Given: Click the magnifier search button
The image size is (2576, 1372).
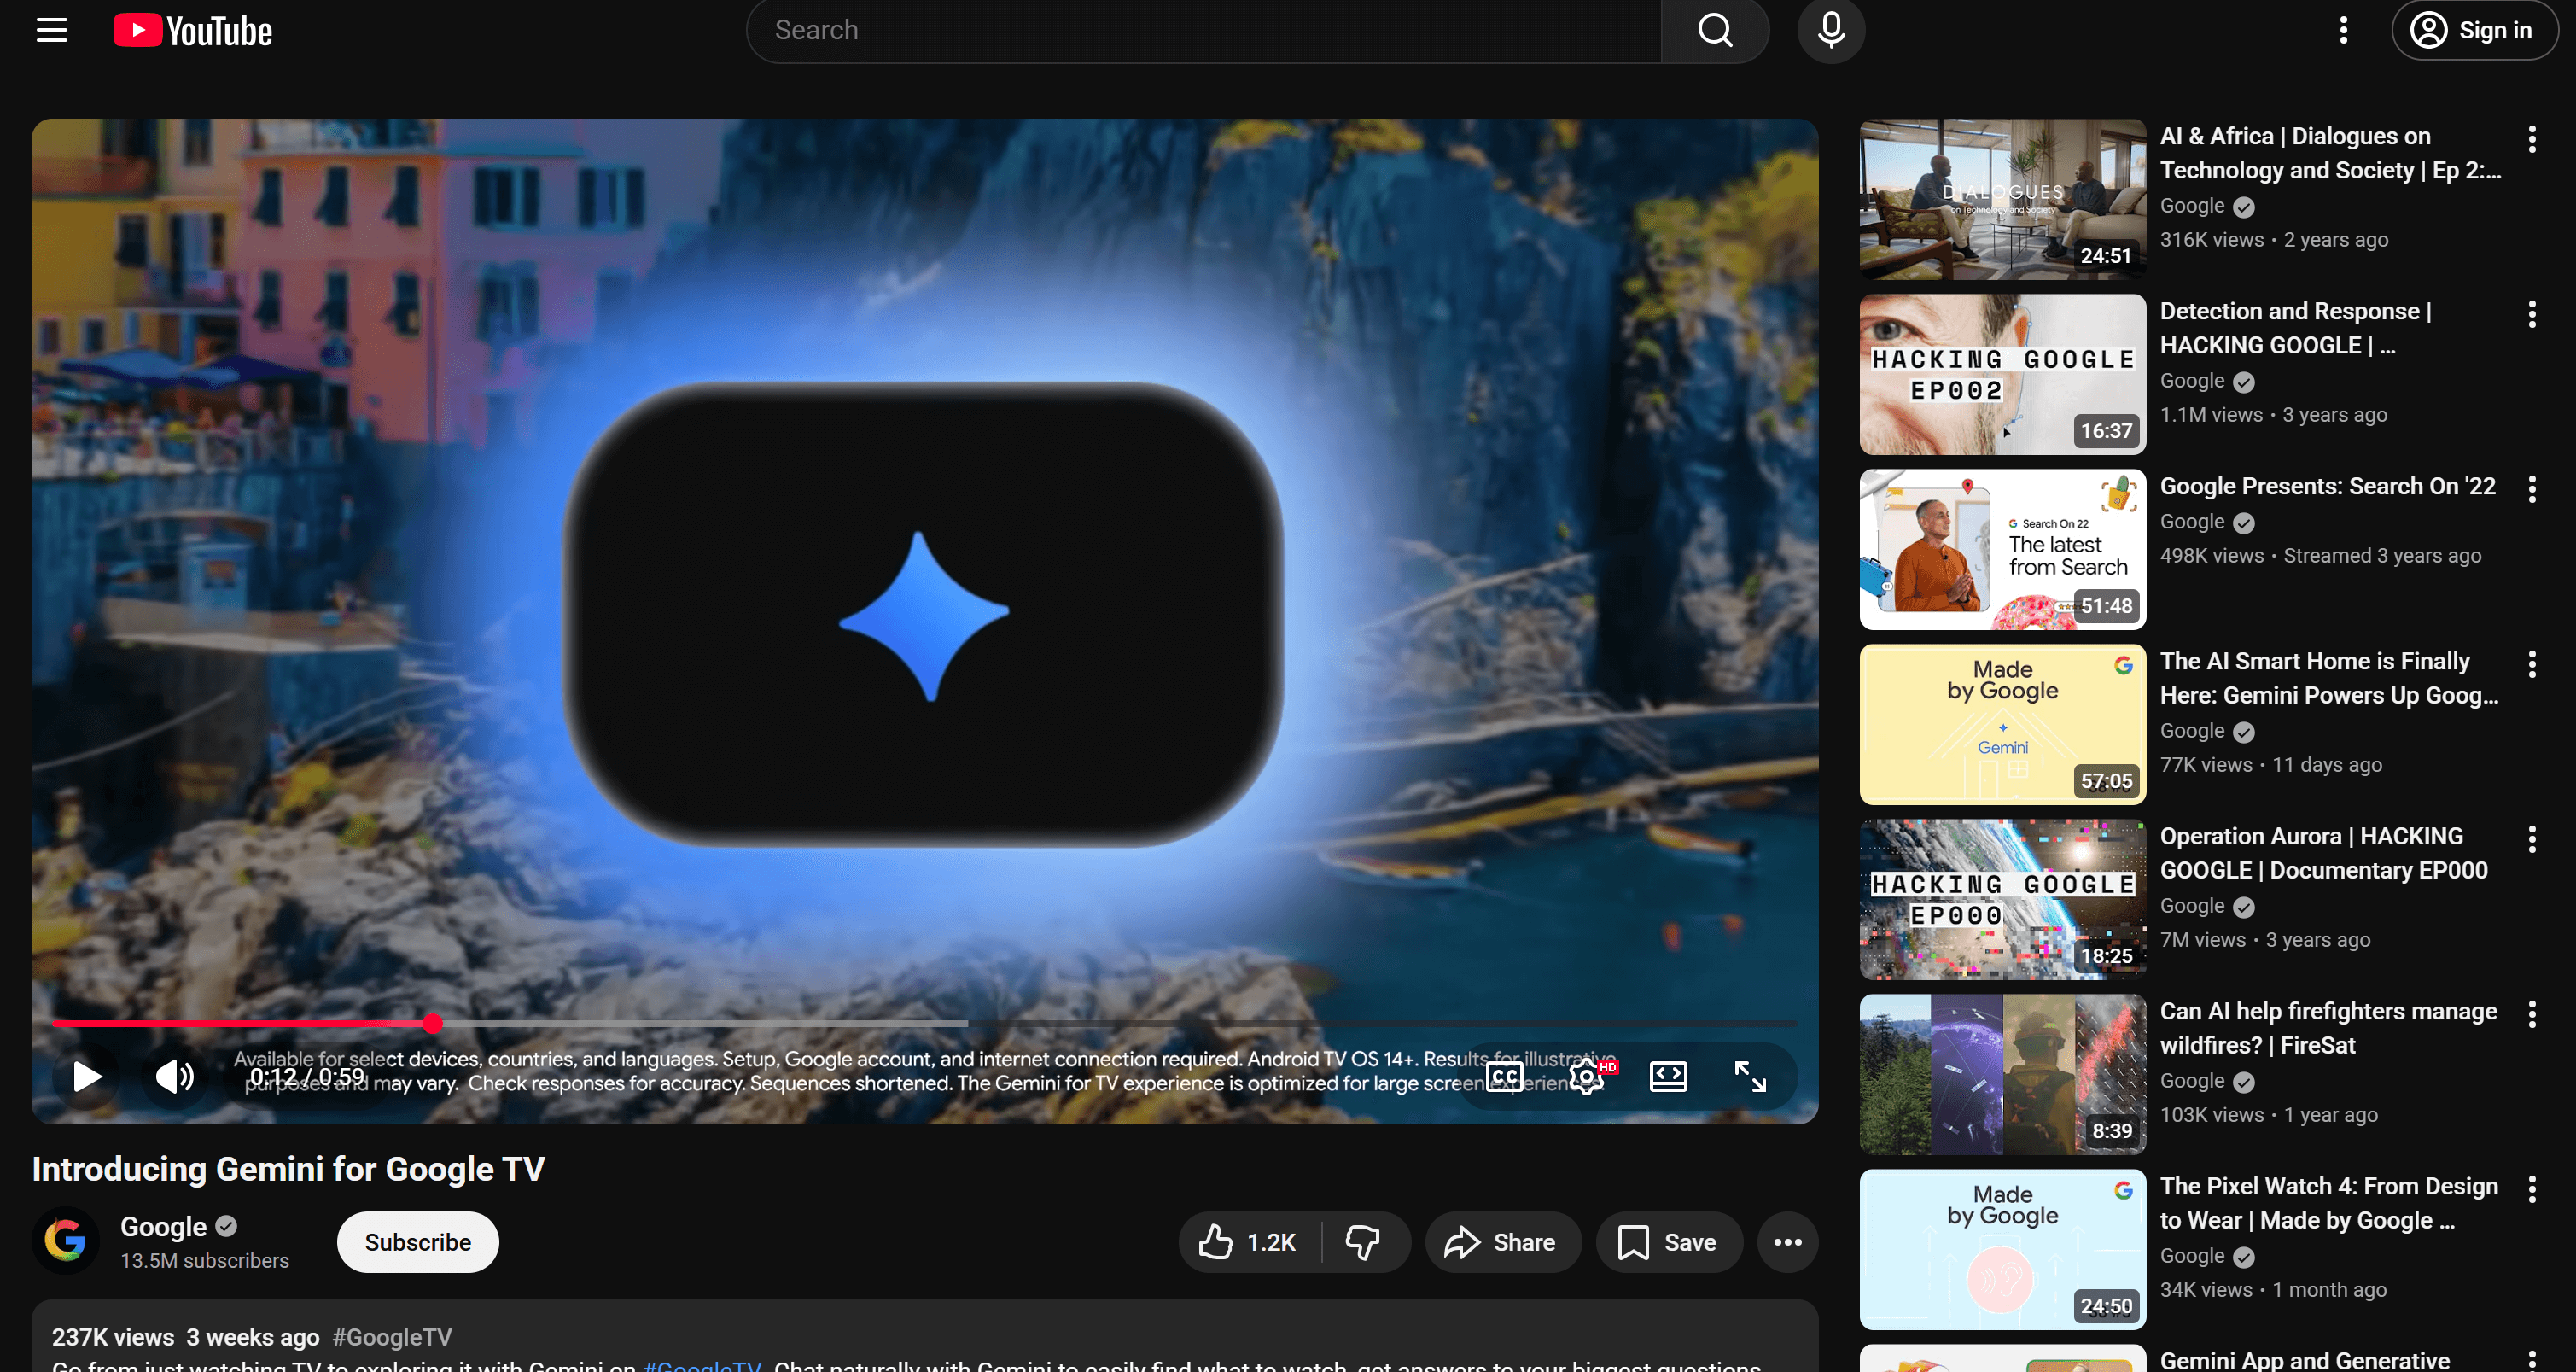Looking at the screenshot, I should point(1715,30).
